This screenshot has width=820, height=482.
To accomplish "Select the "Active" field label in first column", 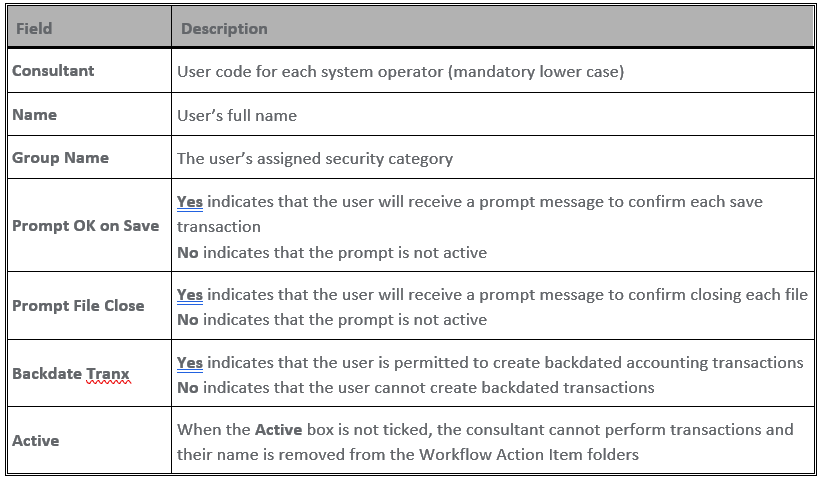I will point(35,441).
